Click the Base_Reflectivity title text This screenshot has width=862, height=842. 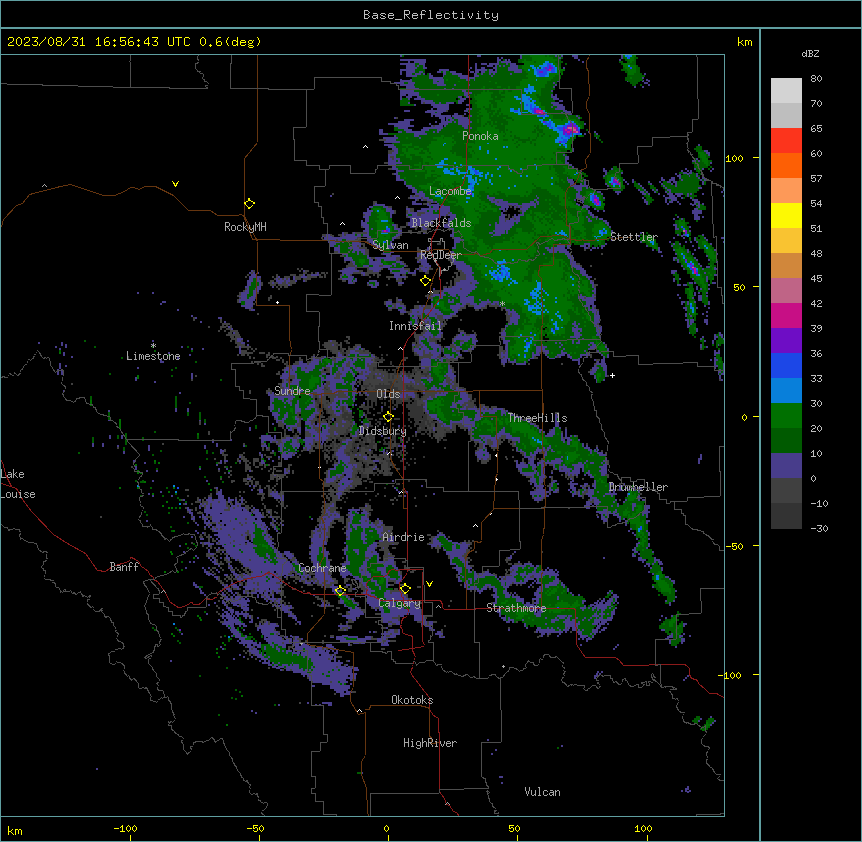pos(431,15)
